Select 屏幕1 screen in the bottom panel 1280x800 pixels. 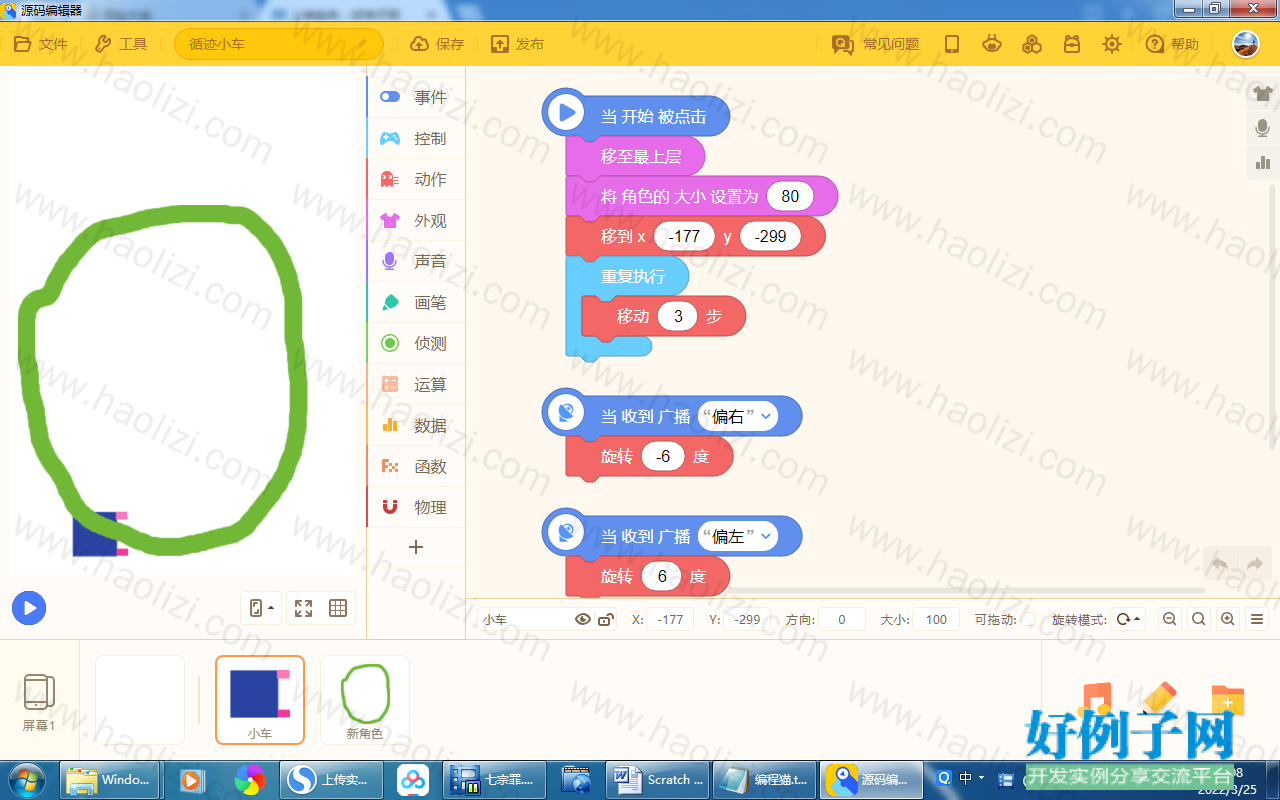tap(39, 700)
